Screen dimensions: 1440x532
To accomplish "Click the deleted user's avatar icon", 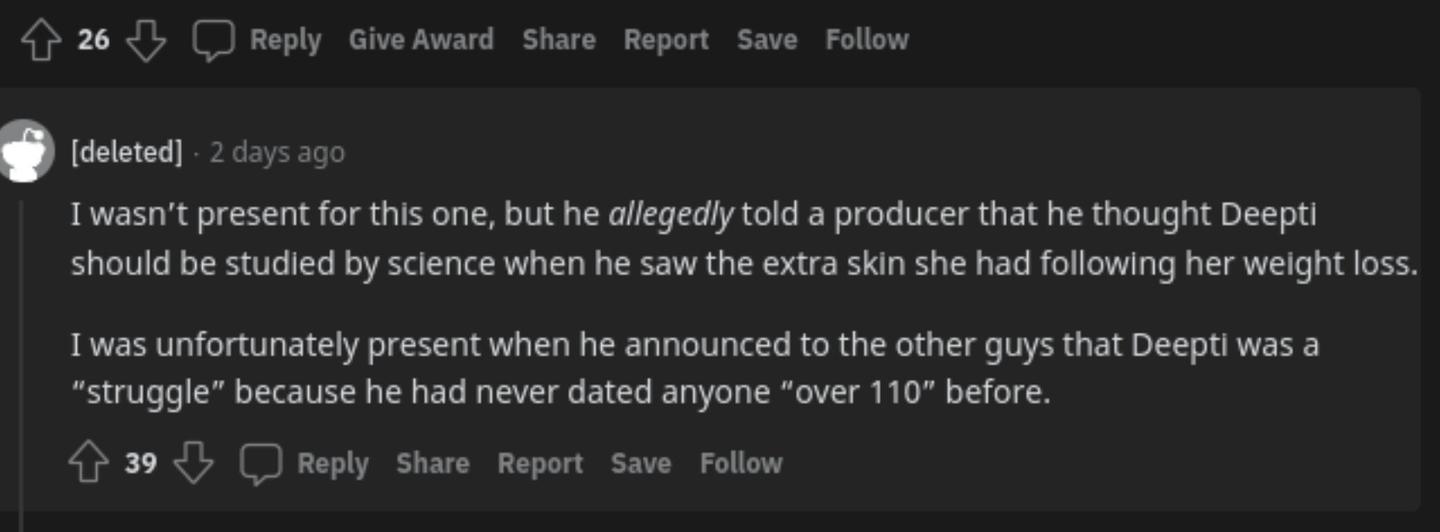I will coord(27,151).
